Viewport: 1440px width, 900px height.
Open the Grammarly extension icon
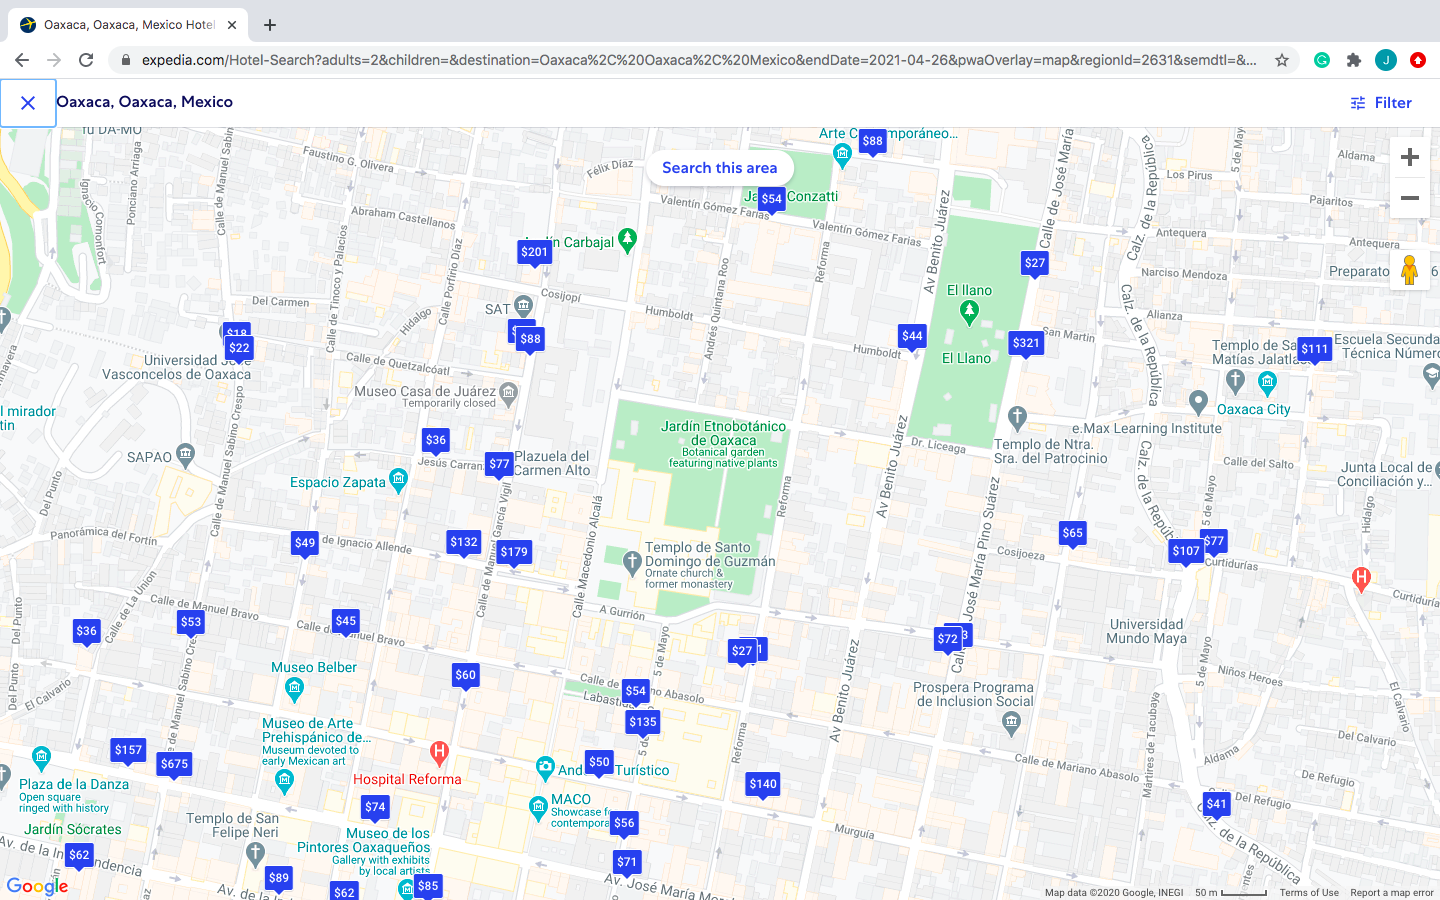pyautogui.click(x=1322, y=60)
